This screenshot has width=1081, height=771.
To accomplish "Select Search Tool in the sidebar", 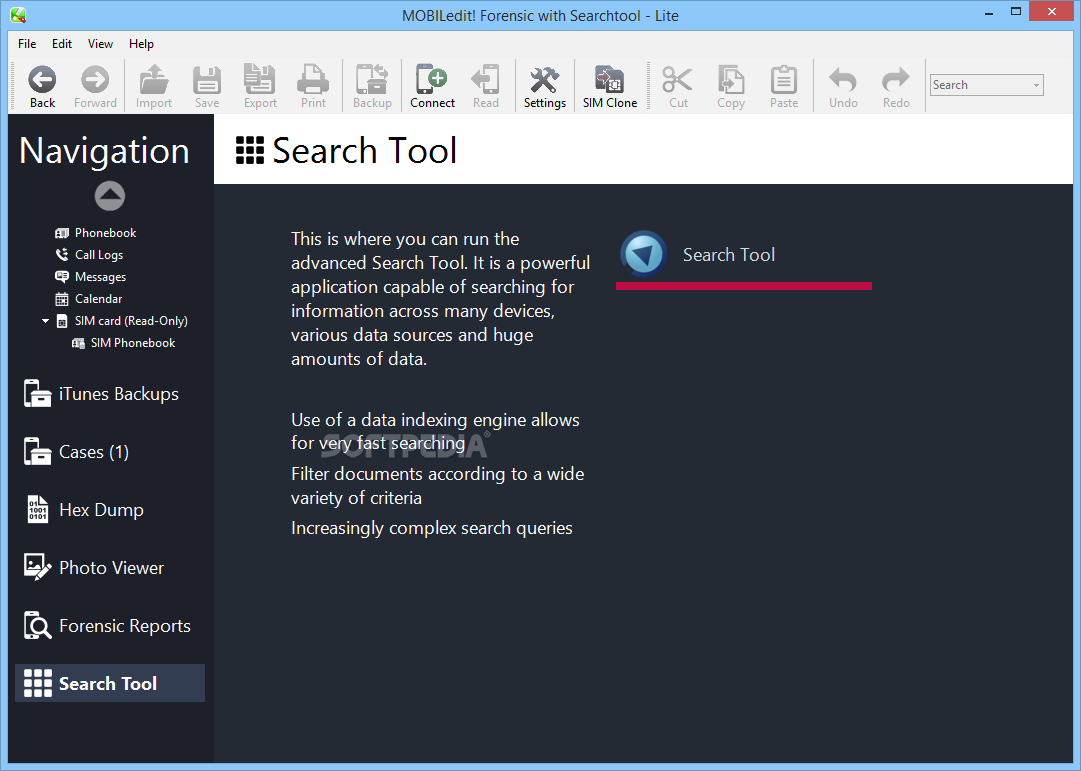I will [x=110, y=683].
